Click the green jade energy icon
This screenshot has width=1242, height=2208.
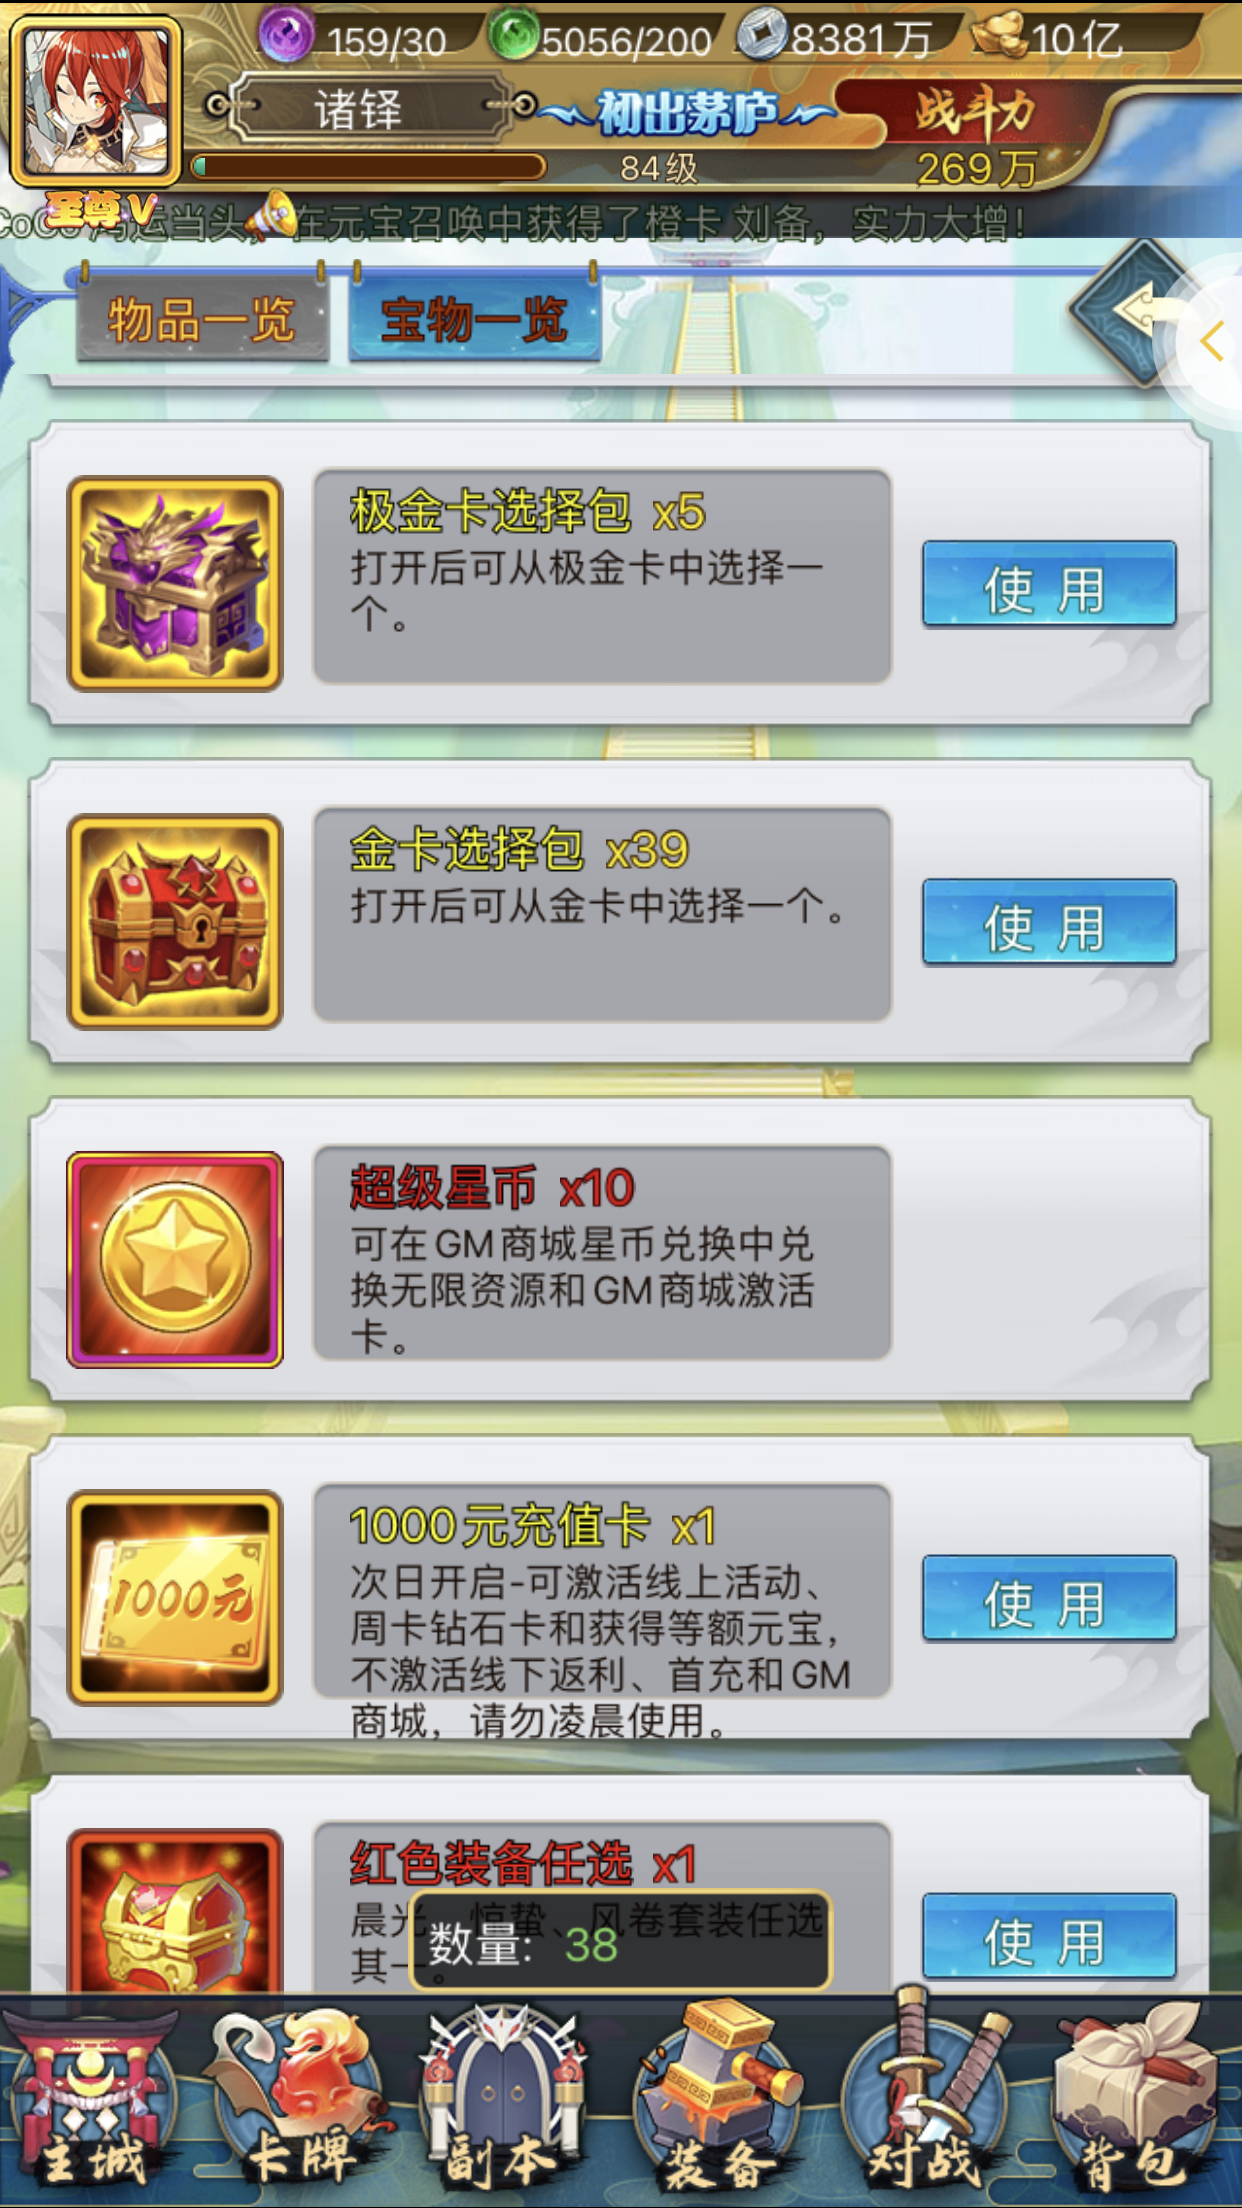tap(514, 35)
